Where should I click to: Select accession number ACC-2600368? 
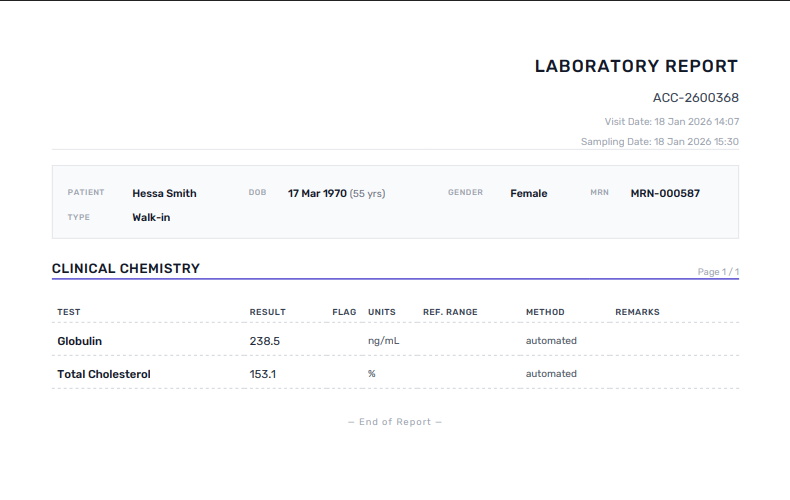[696, 98]
